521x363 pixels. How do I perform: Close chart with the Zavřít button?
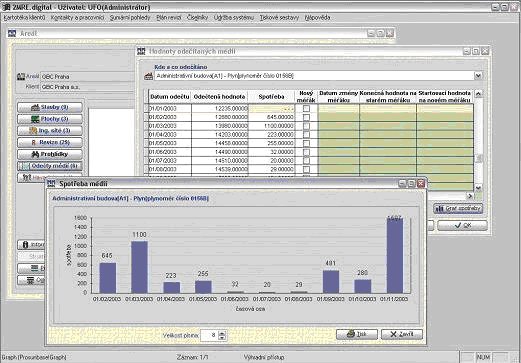(402, 334)
